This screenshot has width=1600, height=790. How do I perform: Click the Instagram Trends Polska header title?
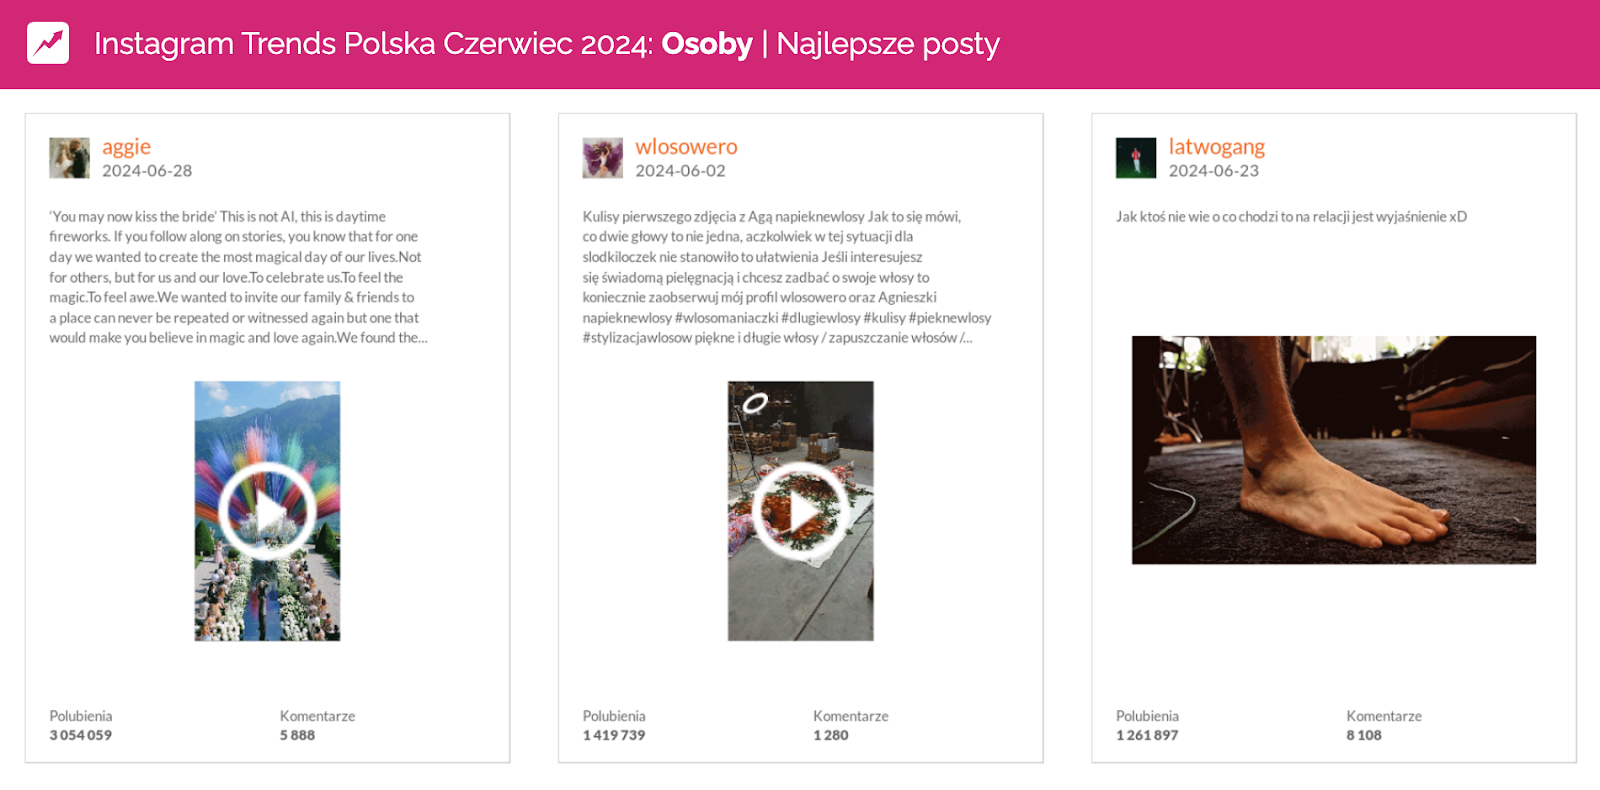tap(546, 44)
